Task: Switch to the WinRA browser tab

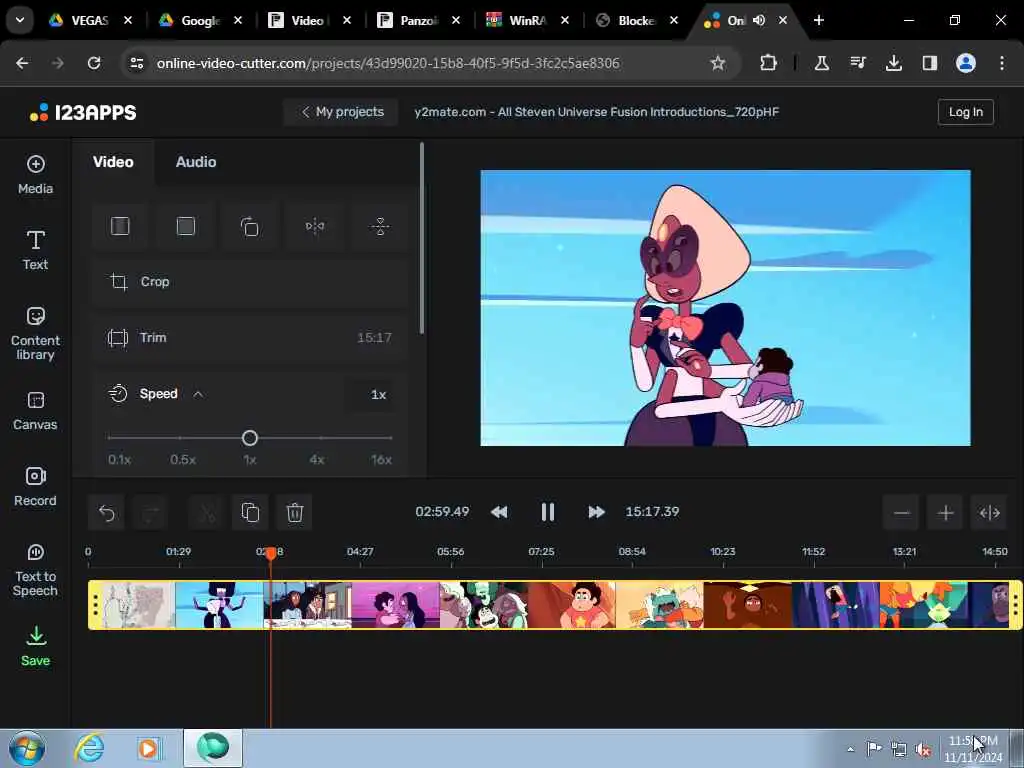Action: [526, 20]
